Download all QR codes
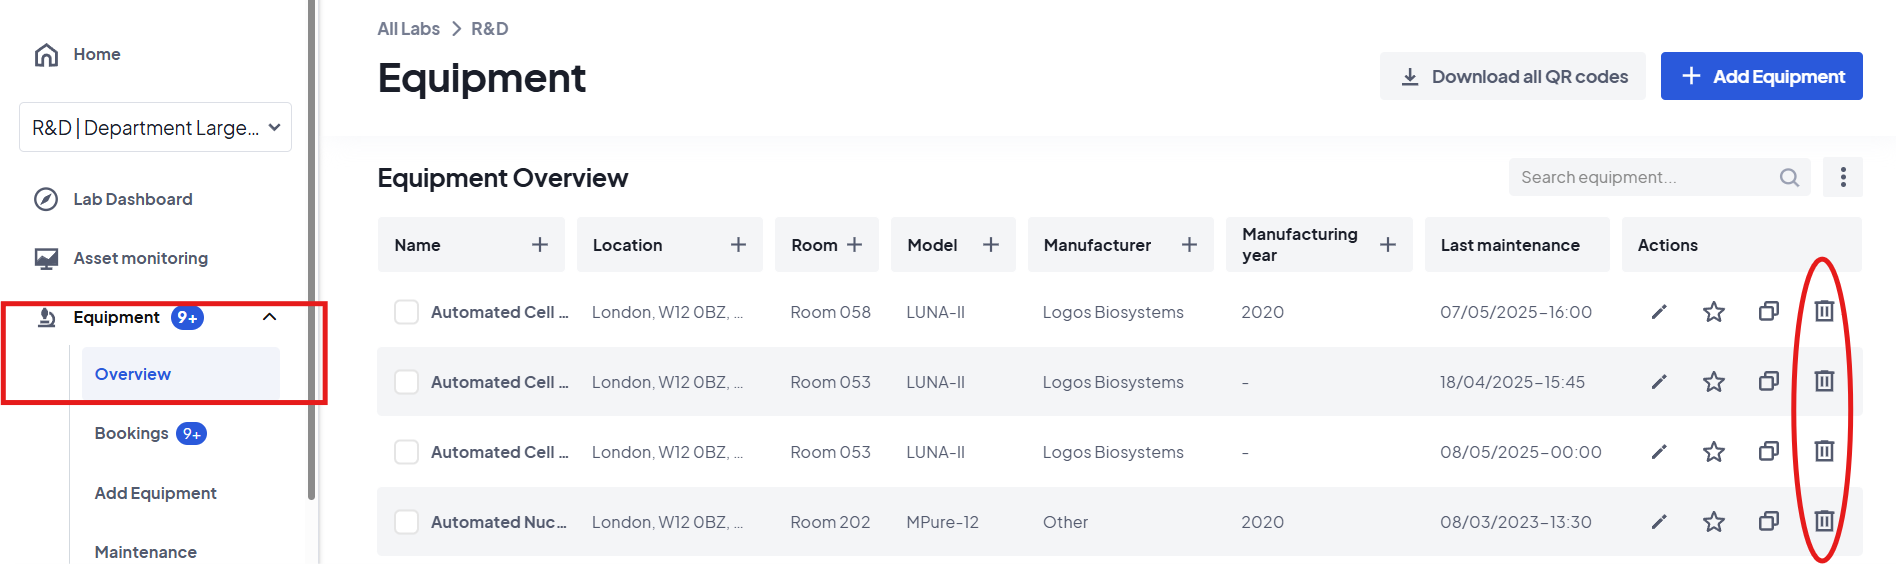This screenshot has height=564, width=1896. pyautogui.click(x=1512, y=76)
